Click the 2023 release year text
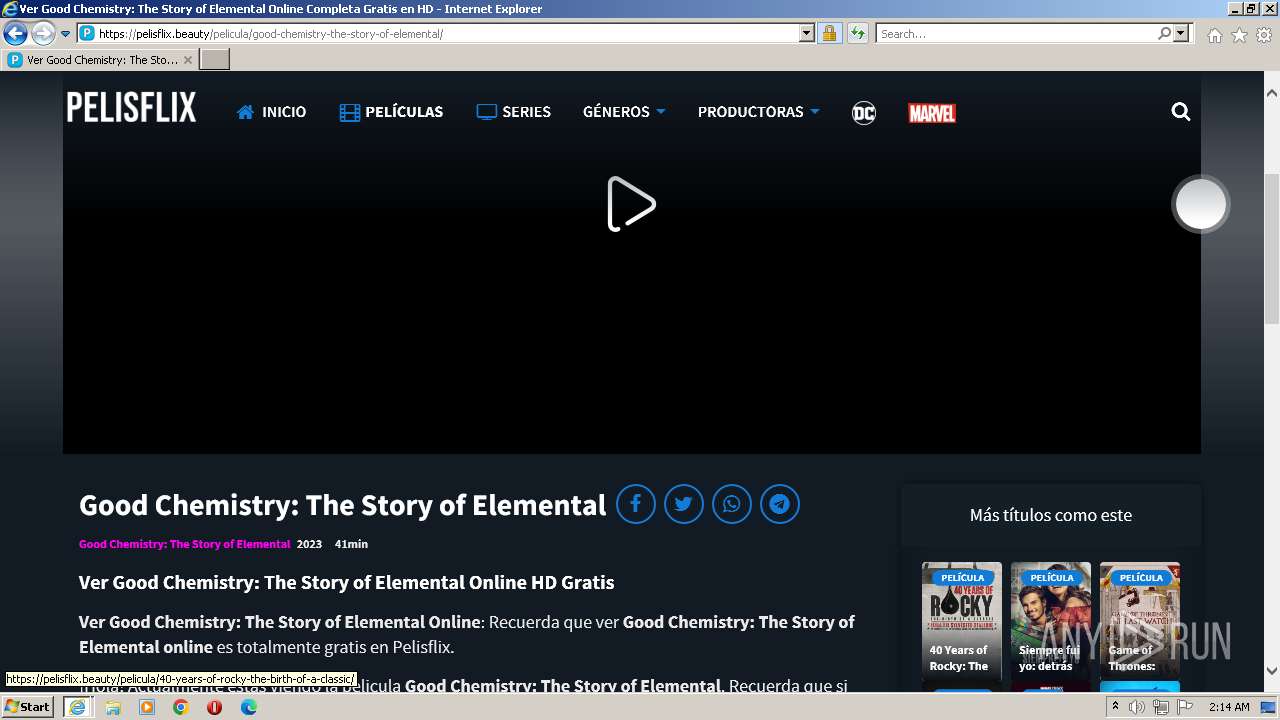Screen dimensions: 1280x720 309,544
